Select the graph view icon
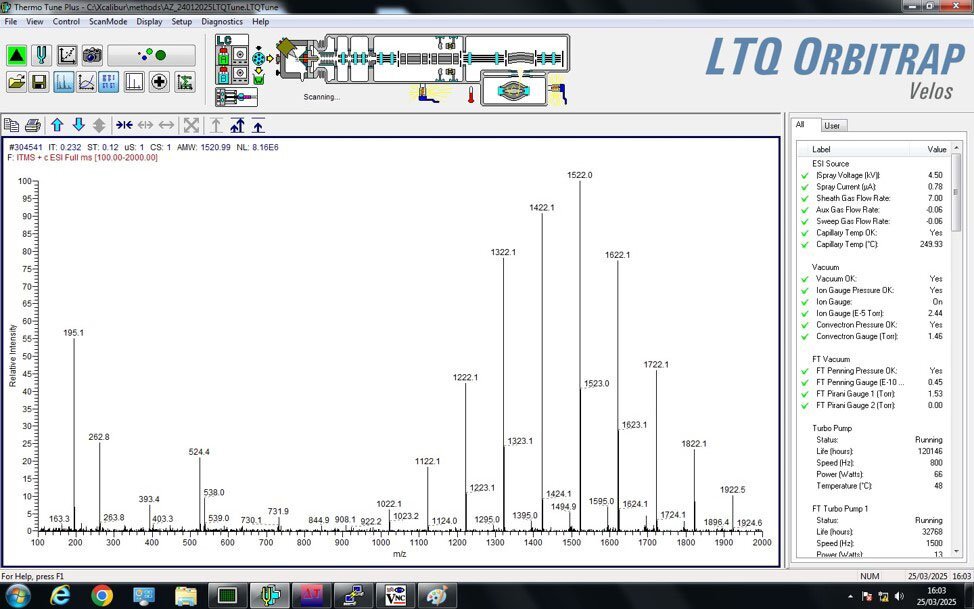The image size is (974, 609). [86, 81]
